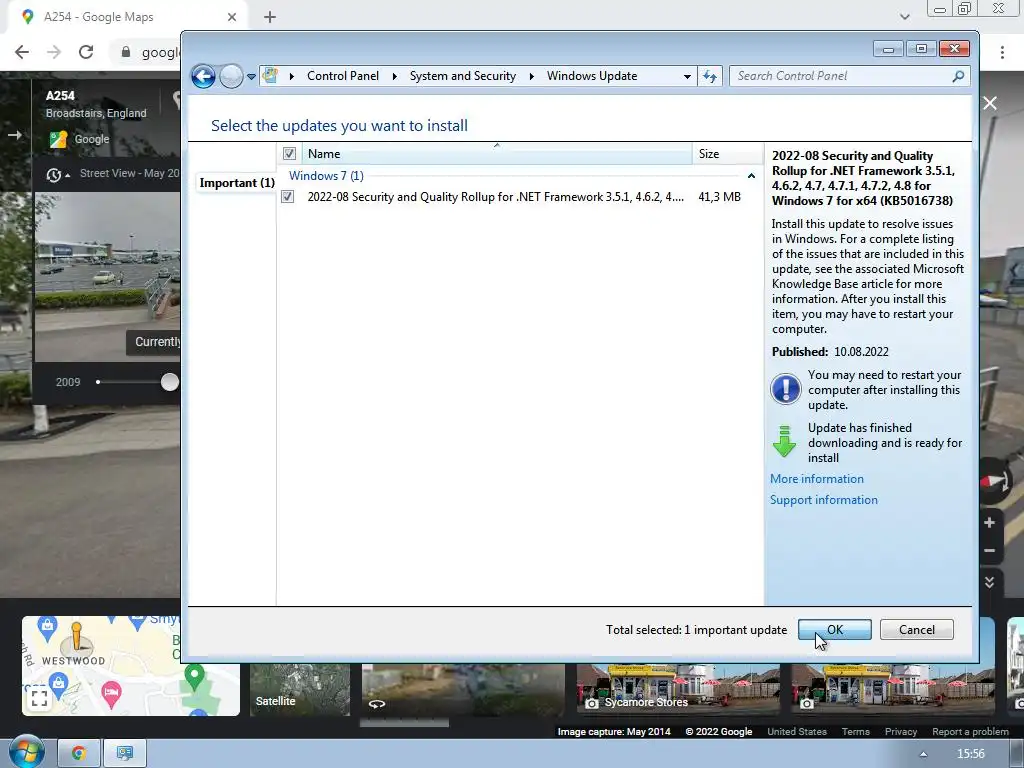Image resolution: width=1024 pixels, height=768 pixels.
Task: Sort updates by Name column
Action: [496, 153]
